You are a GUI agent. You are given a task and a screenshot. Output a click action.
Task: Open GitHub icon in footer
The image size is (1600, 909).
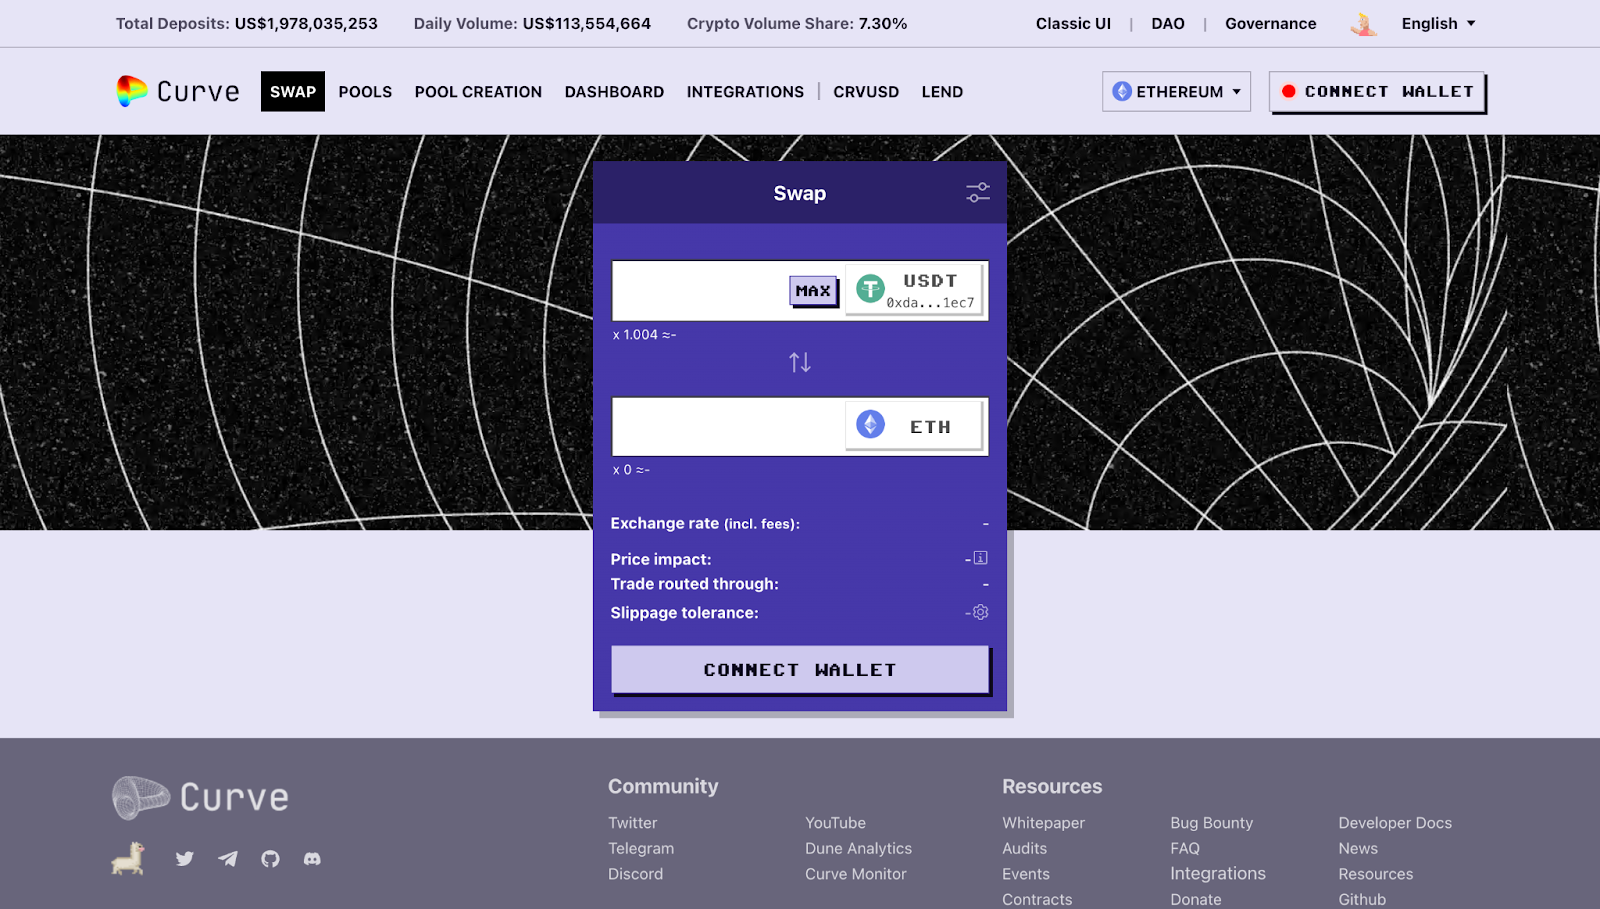click(x=270, y=859)
